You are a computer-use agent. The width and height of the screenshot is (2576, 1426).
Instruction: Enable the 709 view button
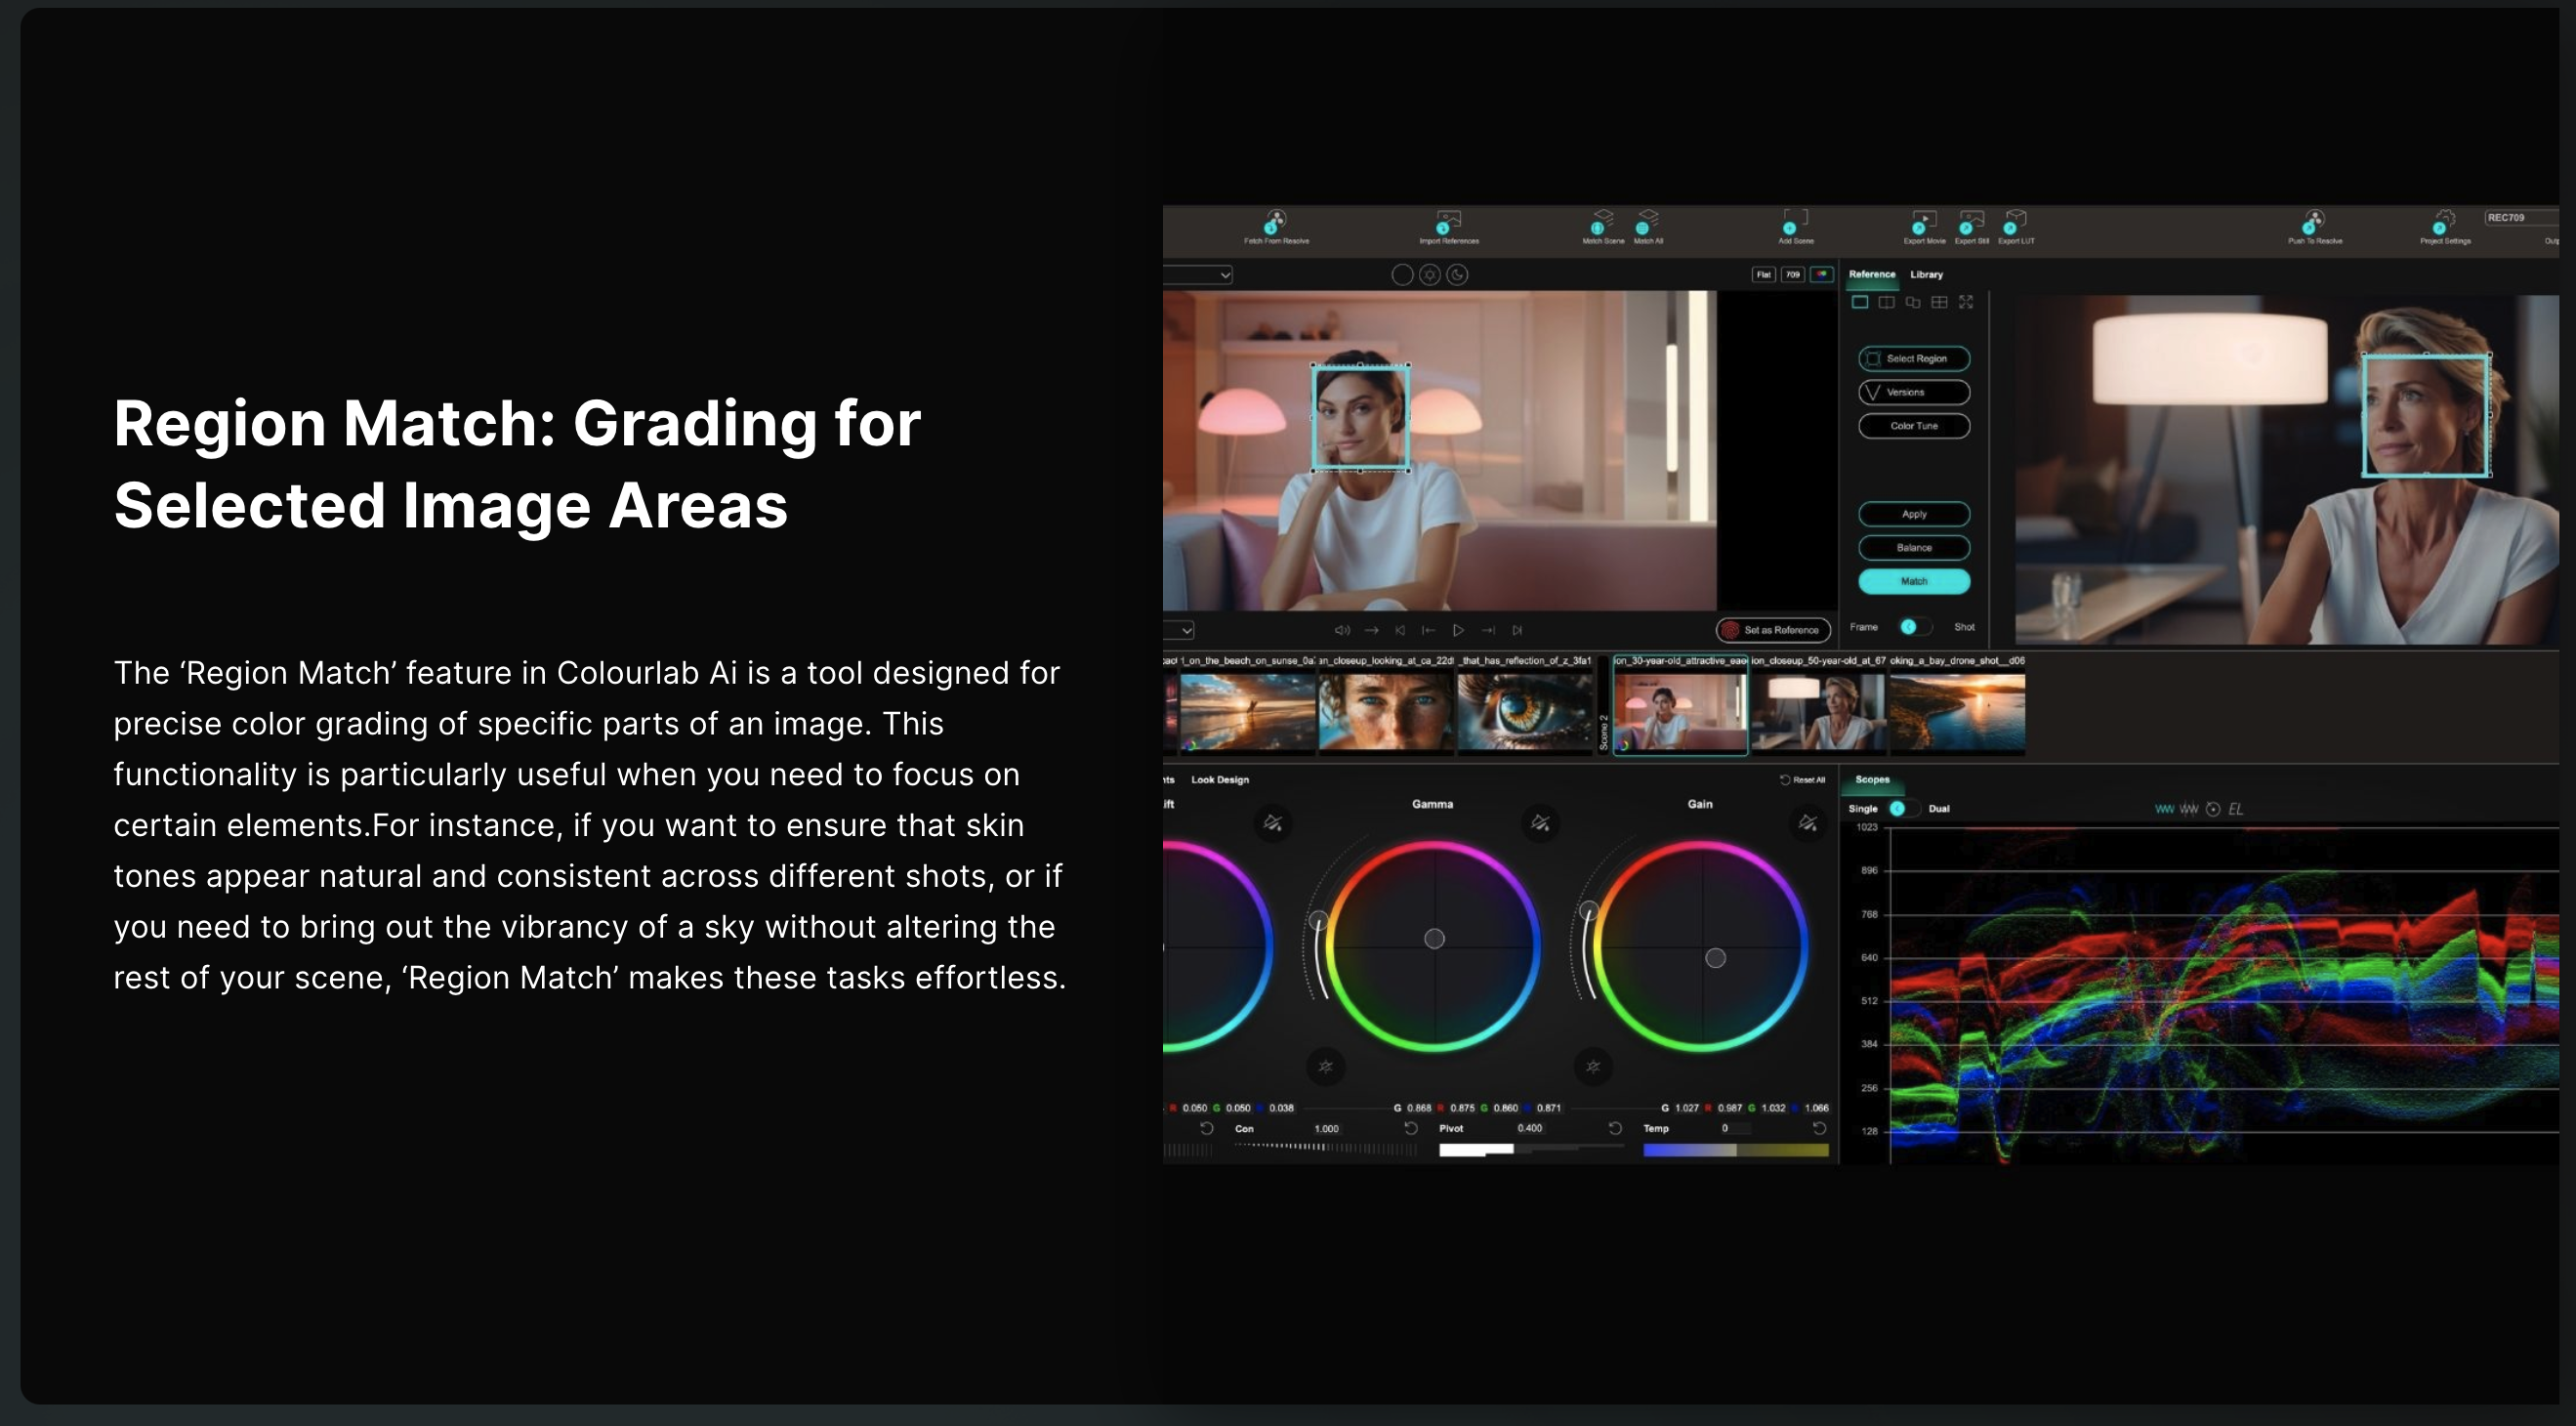pos(1792,274)
